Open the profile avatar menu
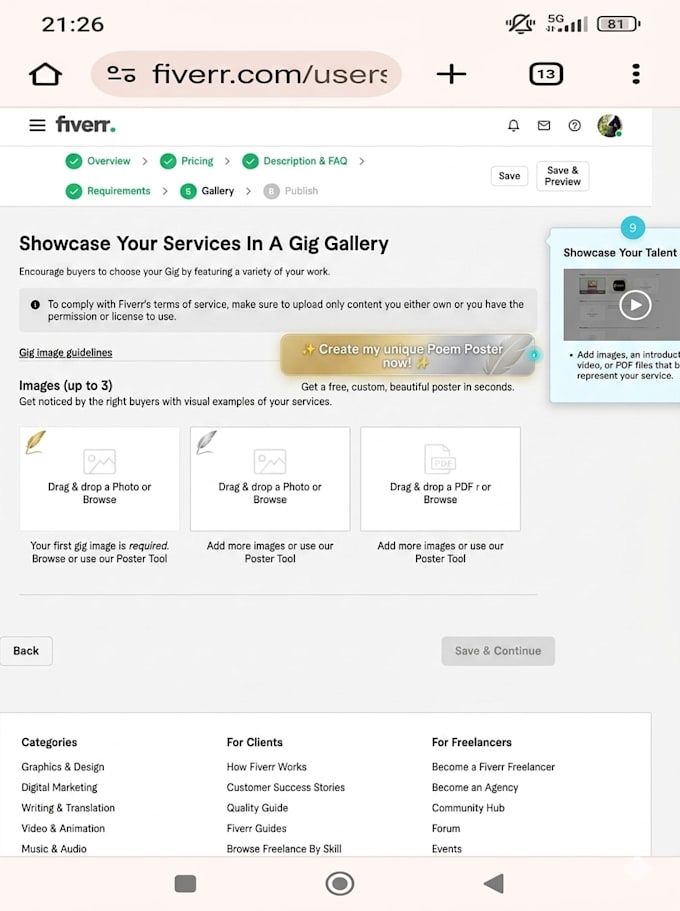 [x=610, y=125]
